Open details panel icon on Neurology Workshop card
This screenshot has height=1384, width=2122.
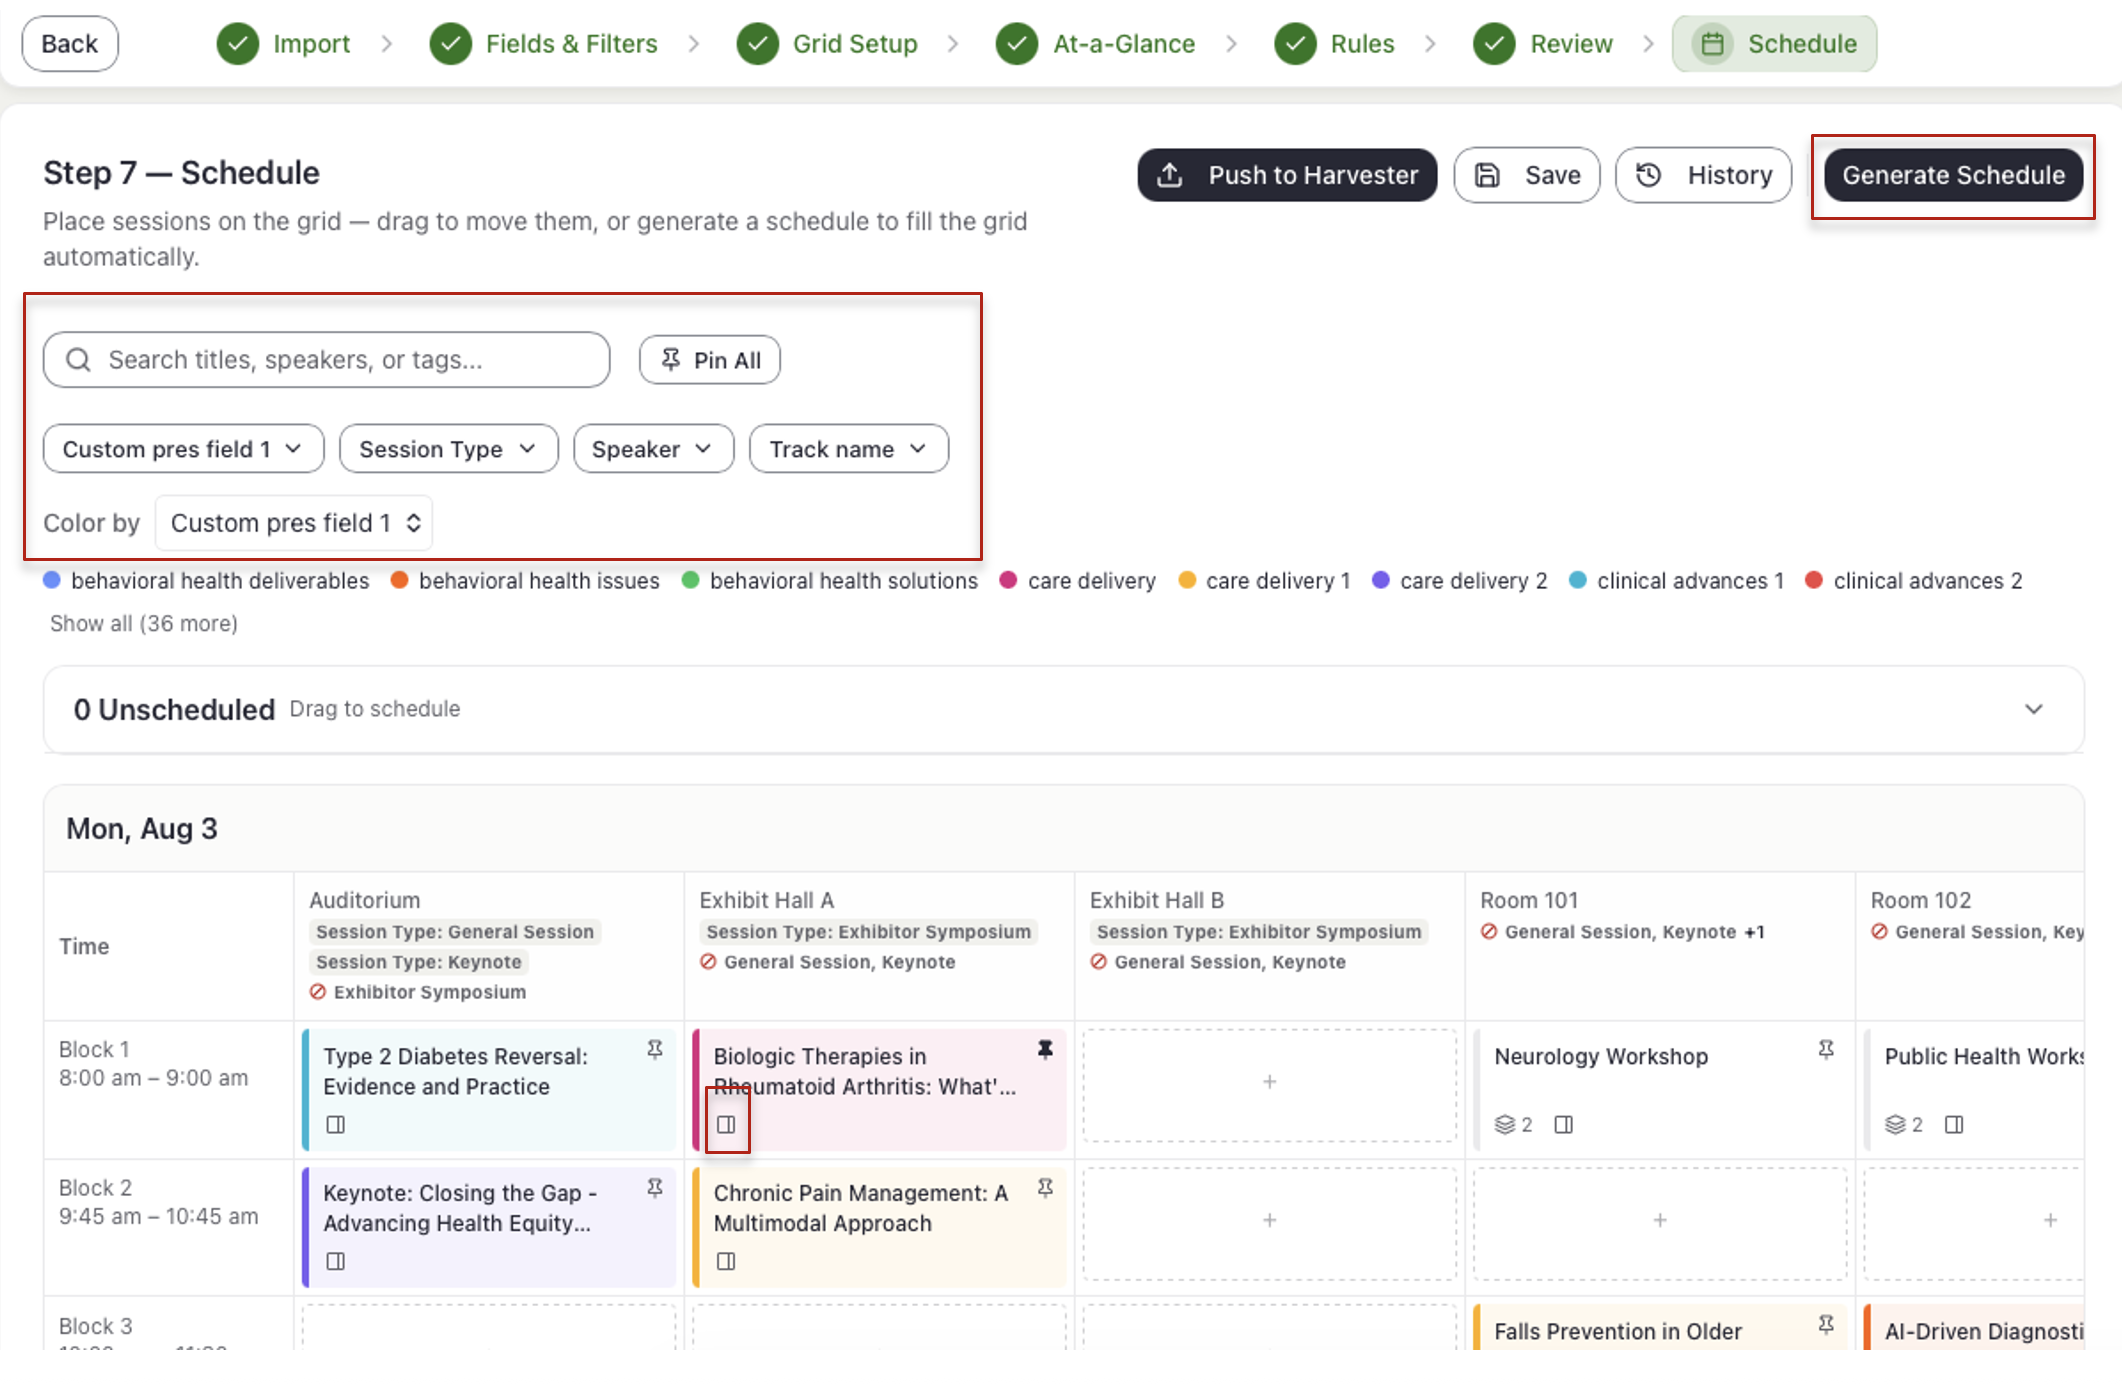pyautogui.click(x=1564, y=1125)
